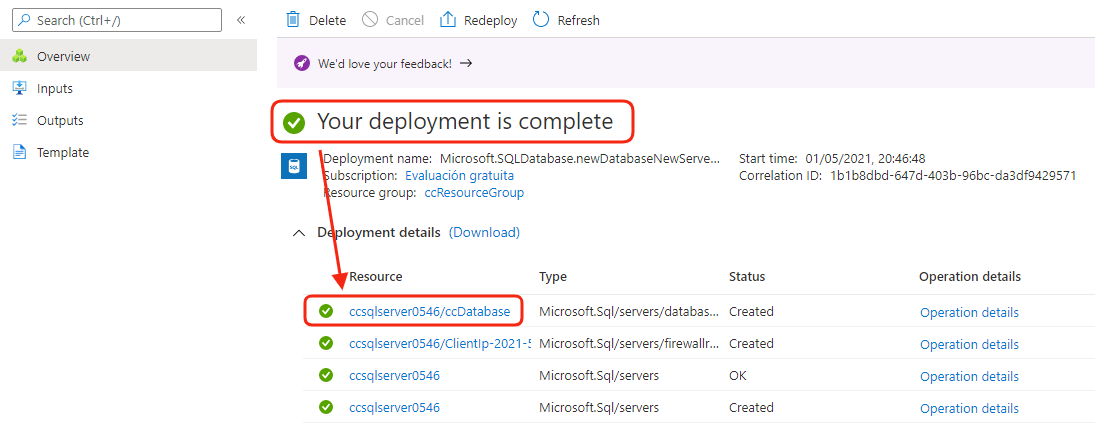Click the deployment name value text
This screenshot has height=425, width=1095.
coord(579,158)
